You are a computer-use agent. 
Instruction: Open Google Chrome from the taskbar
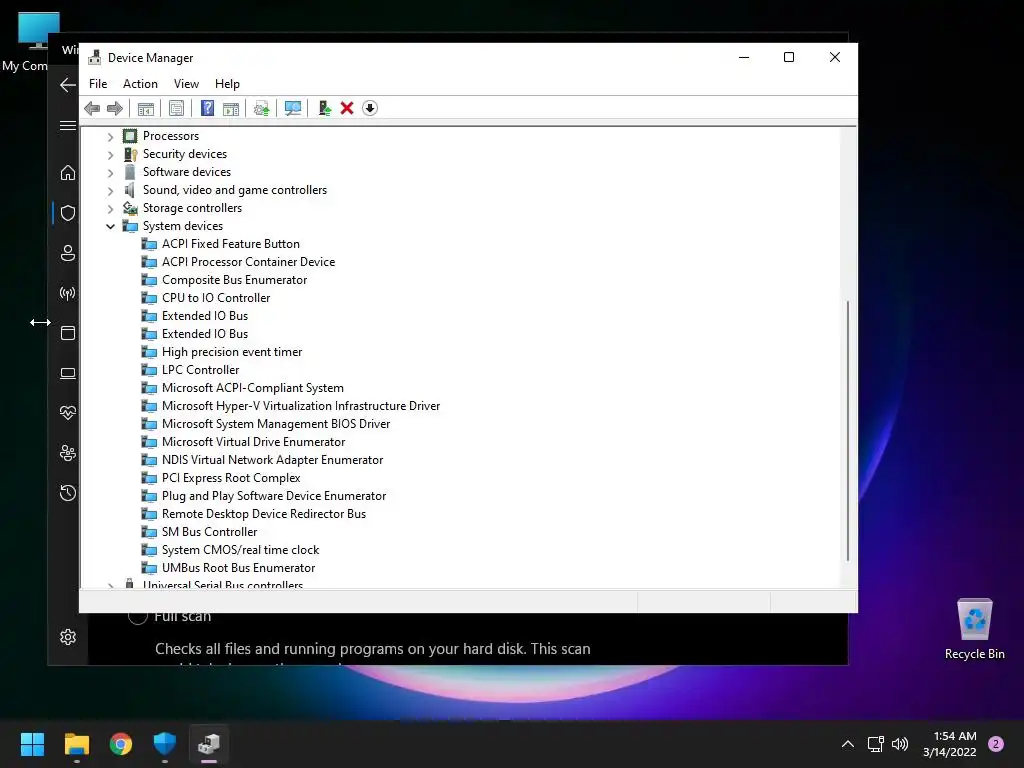pos(121,744)
